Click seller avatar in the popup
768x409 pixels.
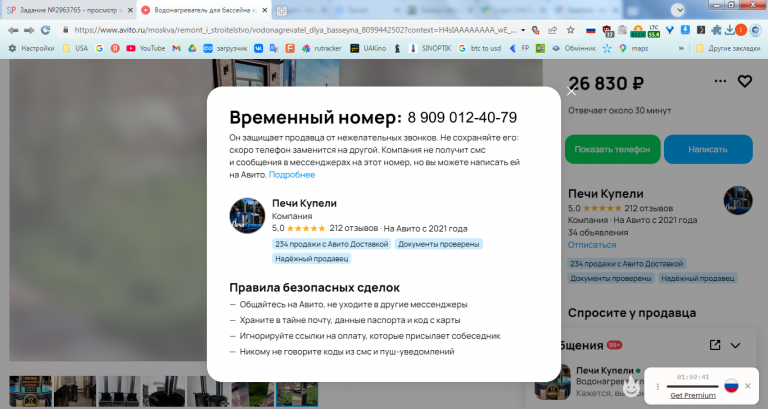[247, 216]
